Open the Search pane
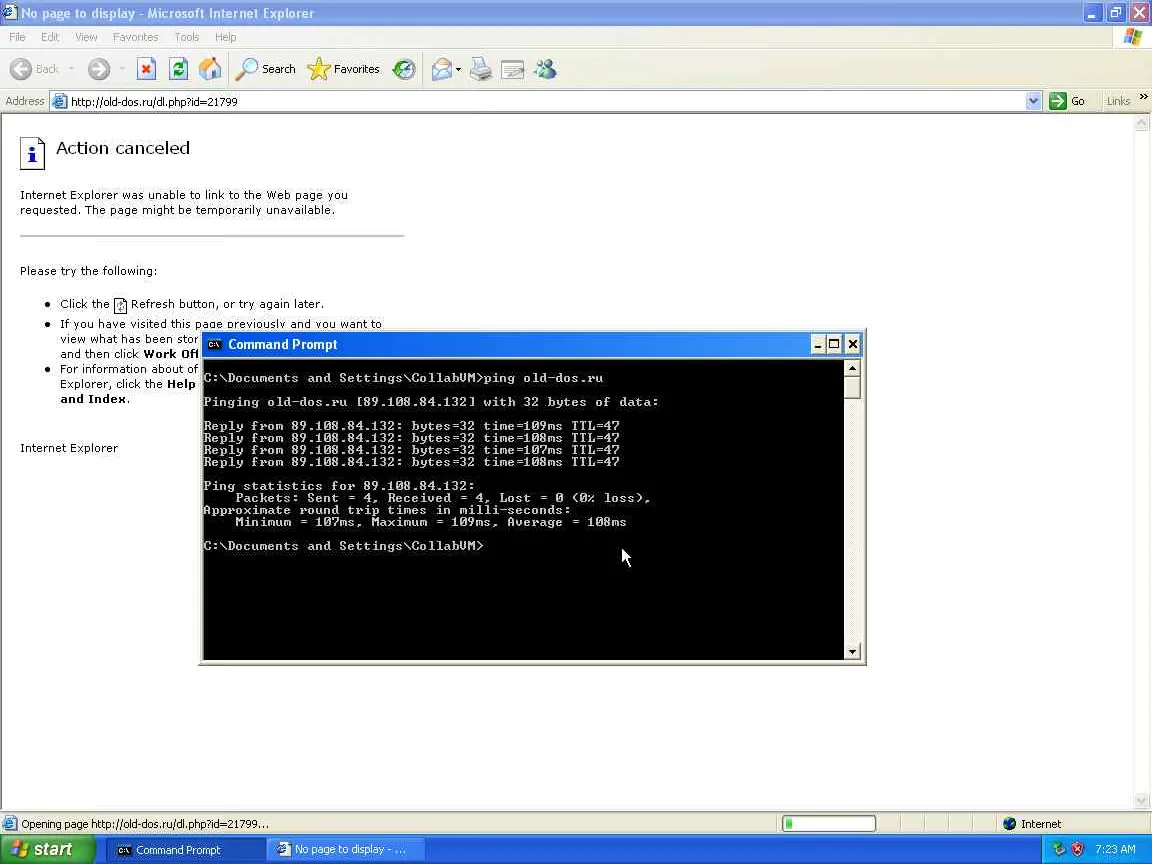The image size is (1152, 864). (x=266, y=69)
